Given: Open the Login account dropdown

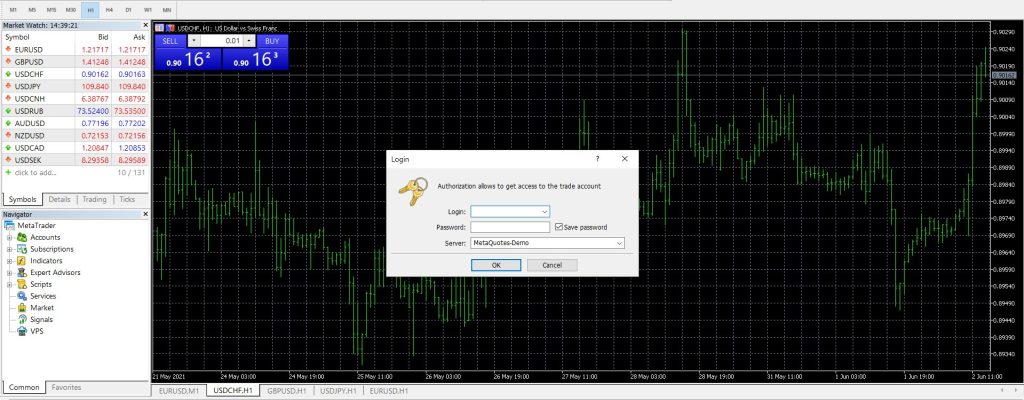Looking at the screenshot, I should [x=544, y=212].
